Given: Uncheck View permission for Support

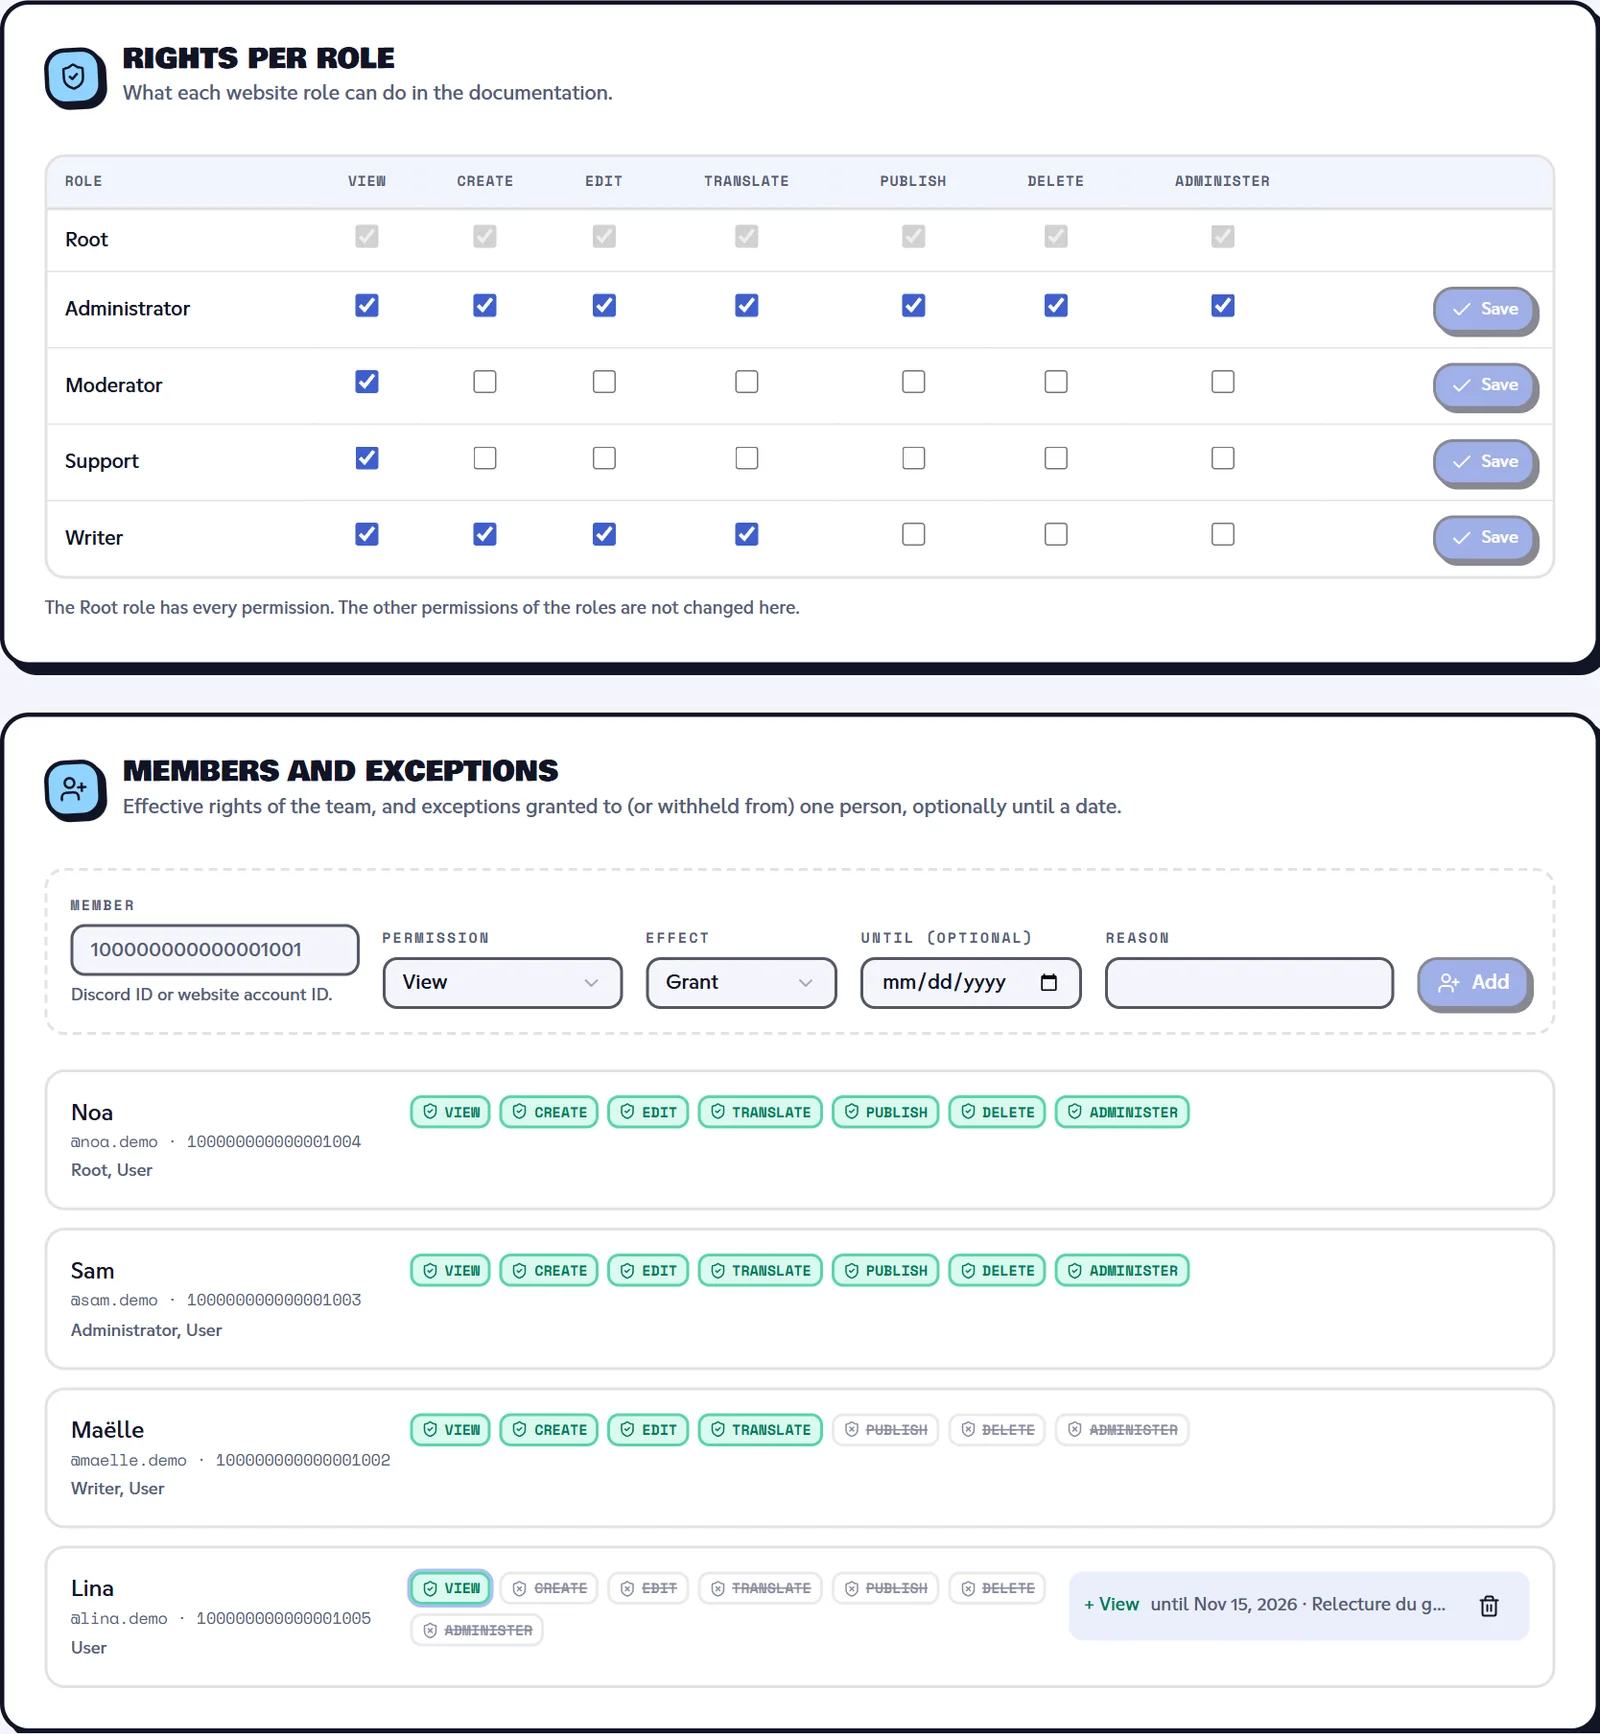Looking at the screenshot, I should [367, 458].
